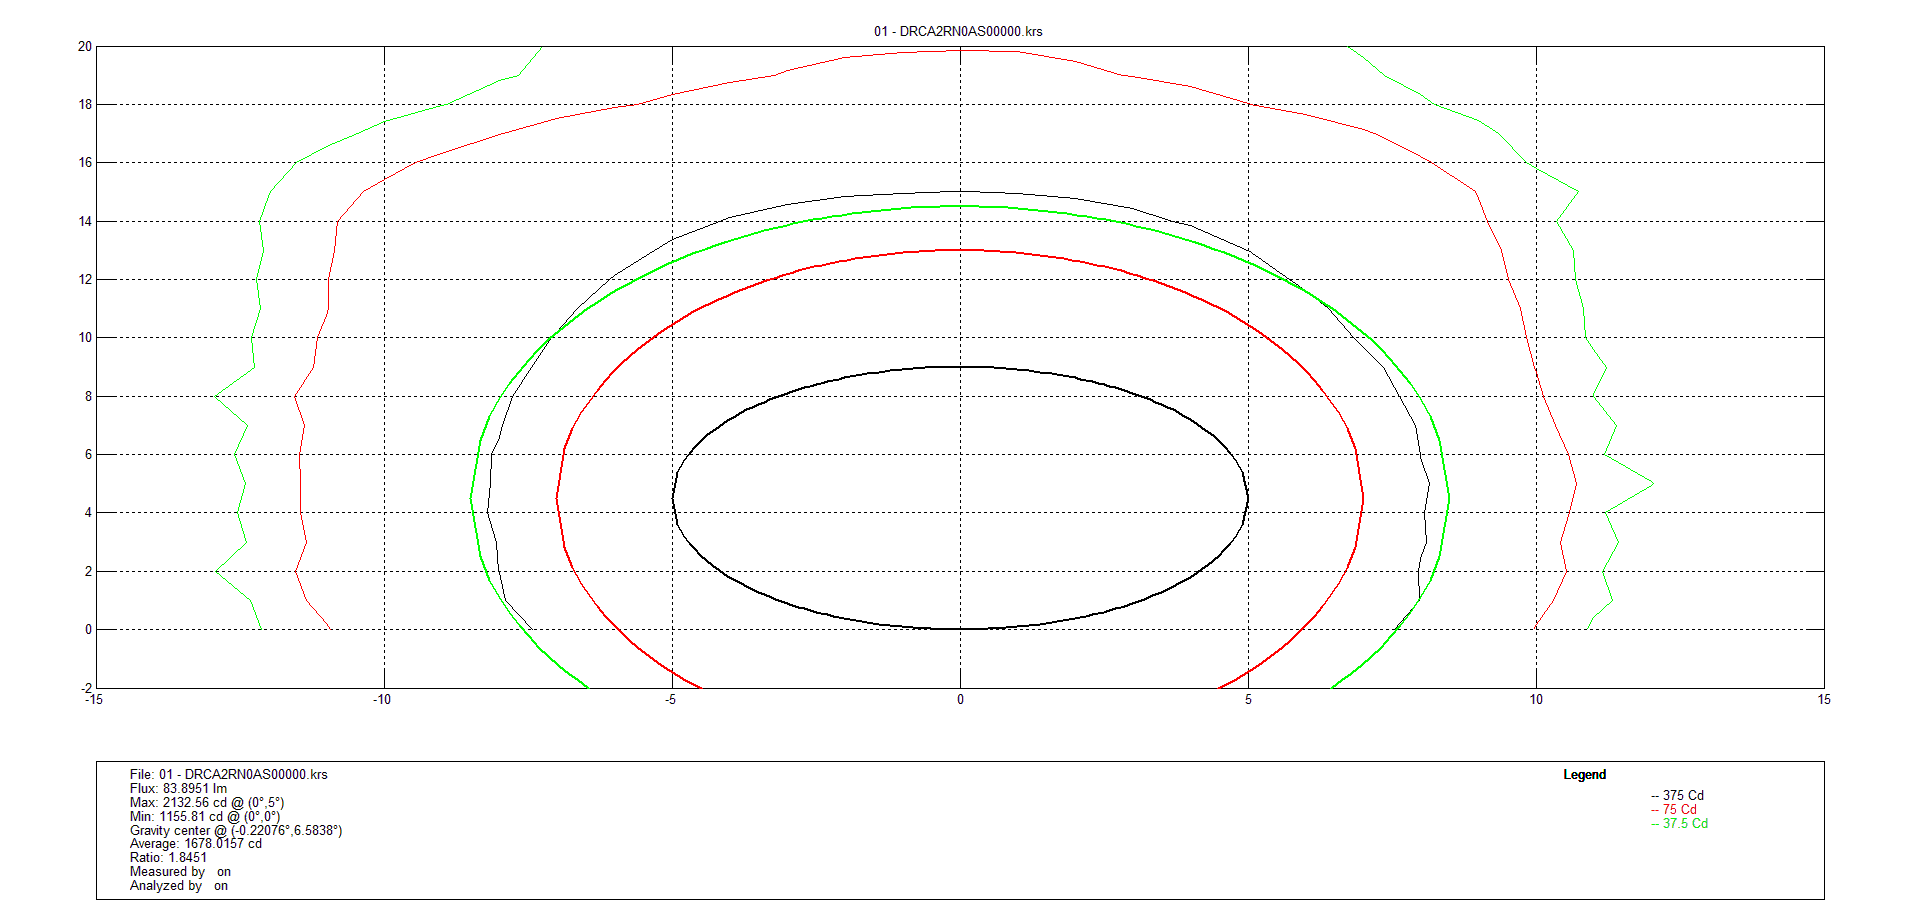Click the Legend heading
The width and height of the screenshot is (1920, 917).
pyautogui.click(x=1584, y=775)
